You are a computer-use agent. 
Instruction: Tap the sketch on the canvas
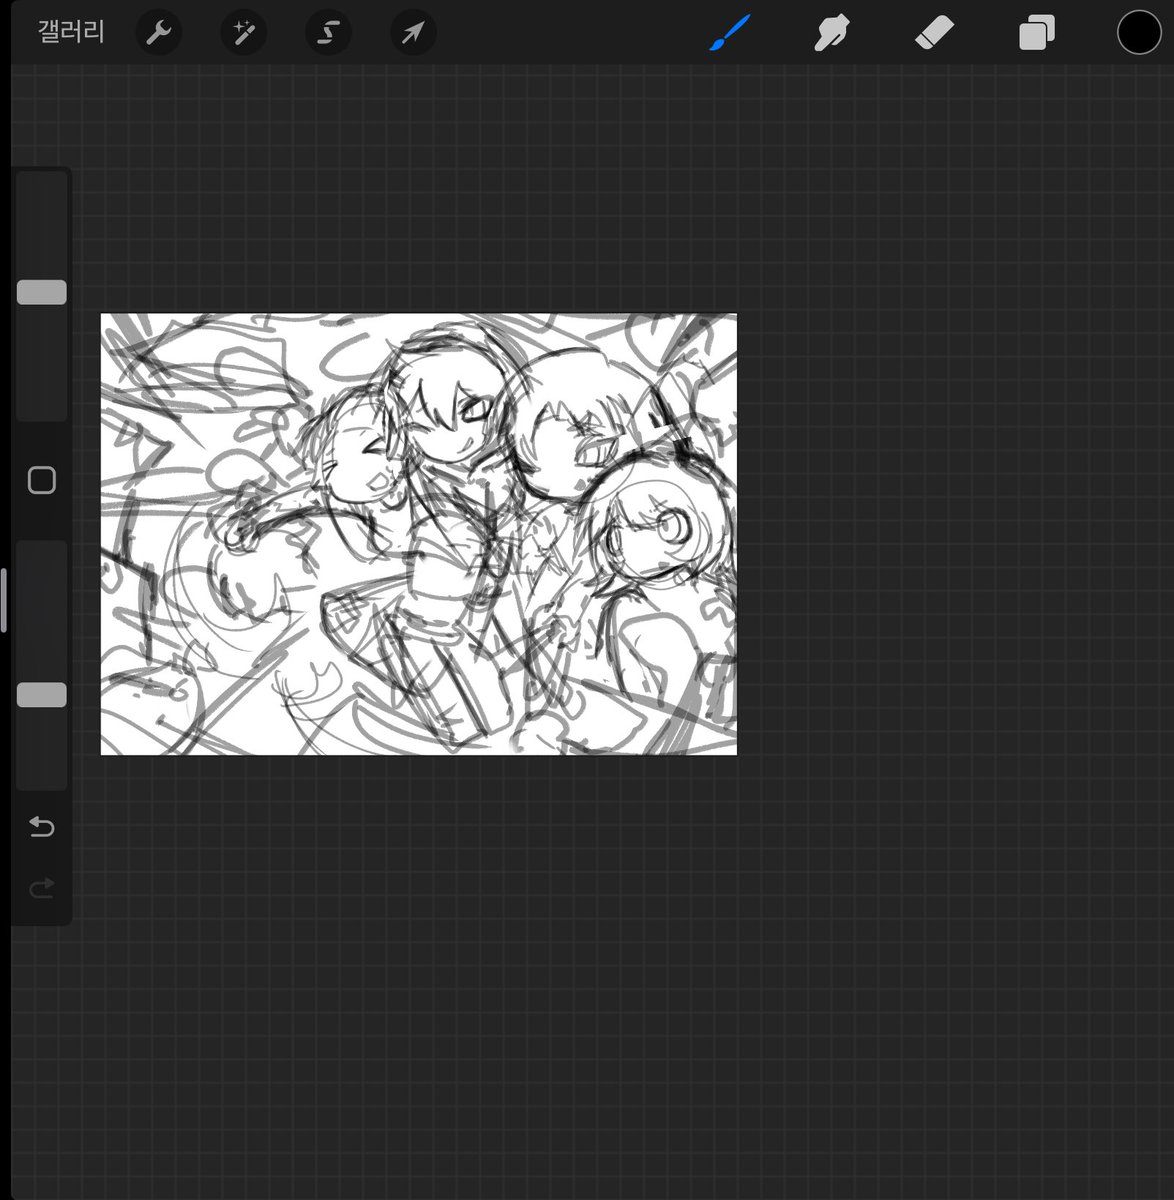tap(418, 533)
